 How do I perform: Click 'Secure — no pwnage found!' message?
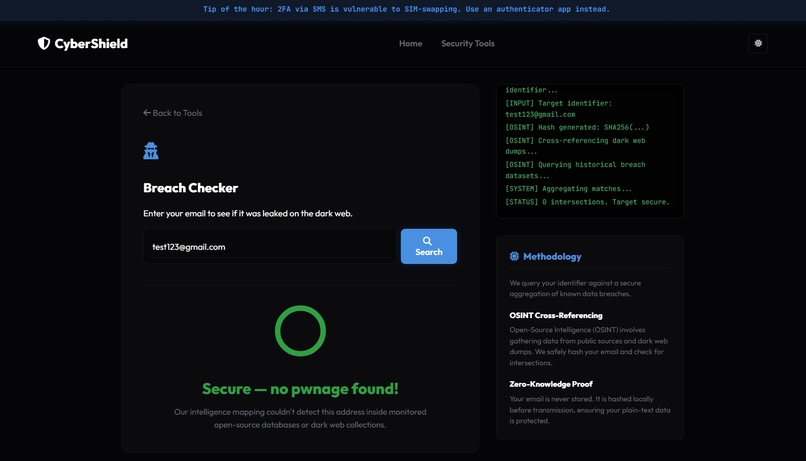pos(300,389)
